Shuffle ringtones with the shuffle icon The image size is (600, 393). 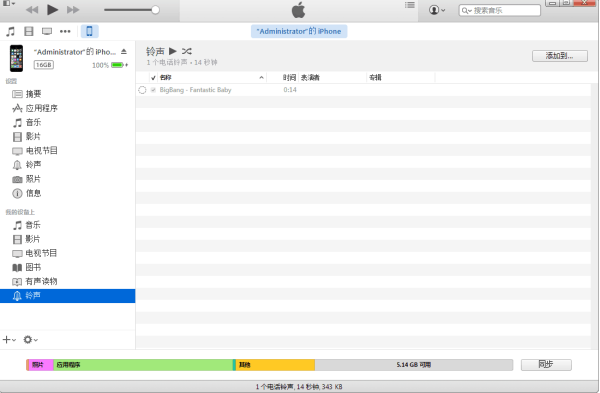pyautogui.click(x=187, y=51)
